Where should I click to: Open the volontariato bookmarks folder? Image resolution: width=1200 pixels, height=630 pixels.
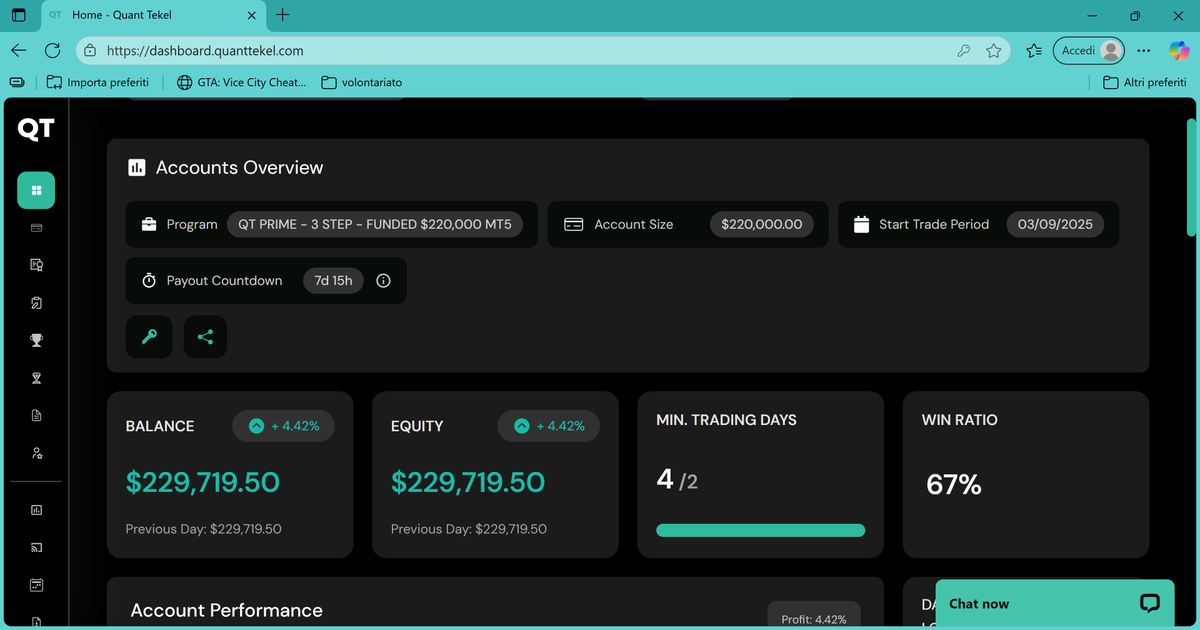tap(362, 82)
